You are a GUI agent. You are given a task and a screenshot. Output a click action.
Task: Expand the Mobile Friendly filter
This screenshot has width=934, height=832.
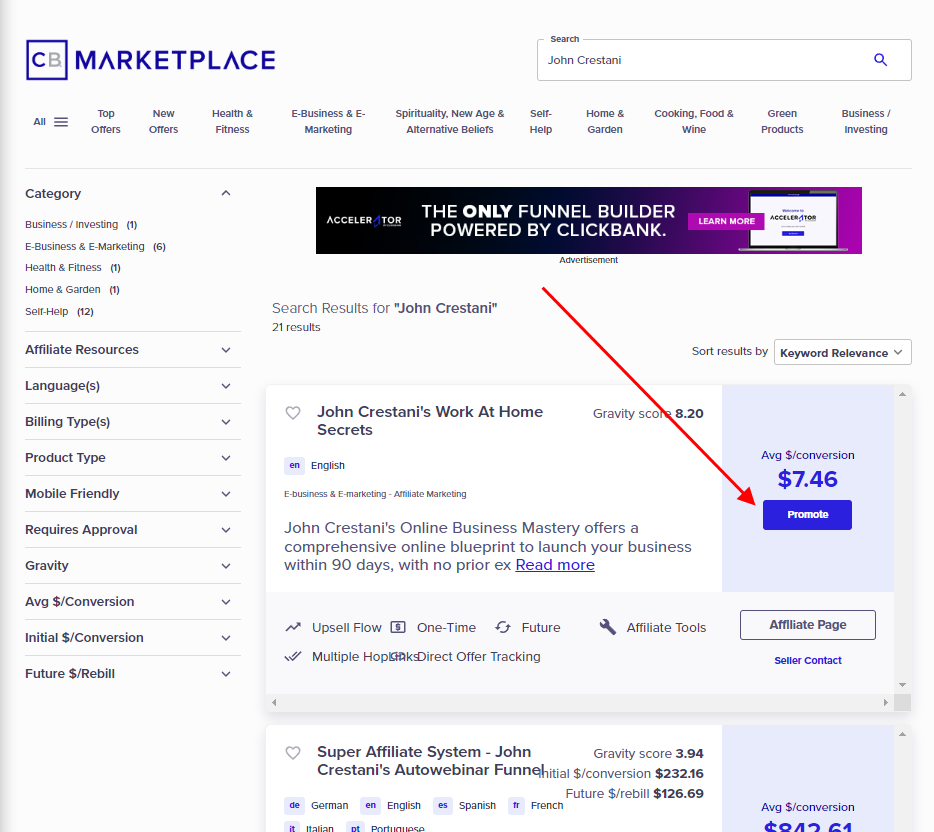pos(226,494)
